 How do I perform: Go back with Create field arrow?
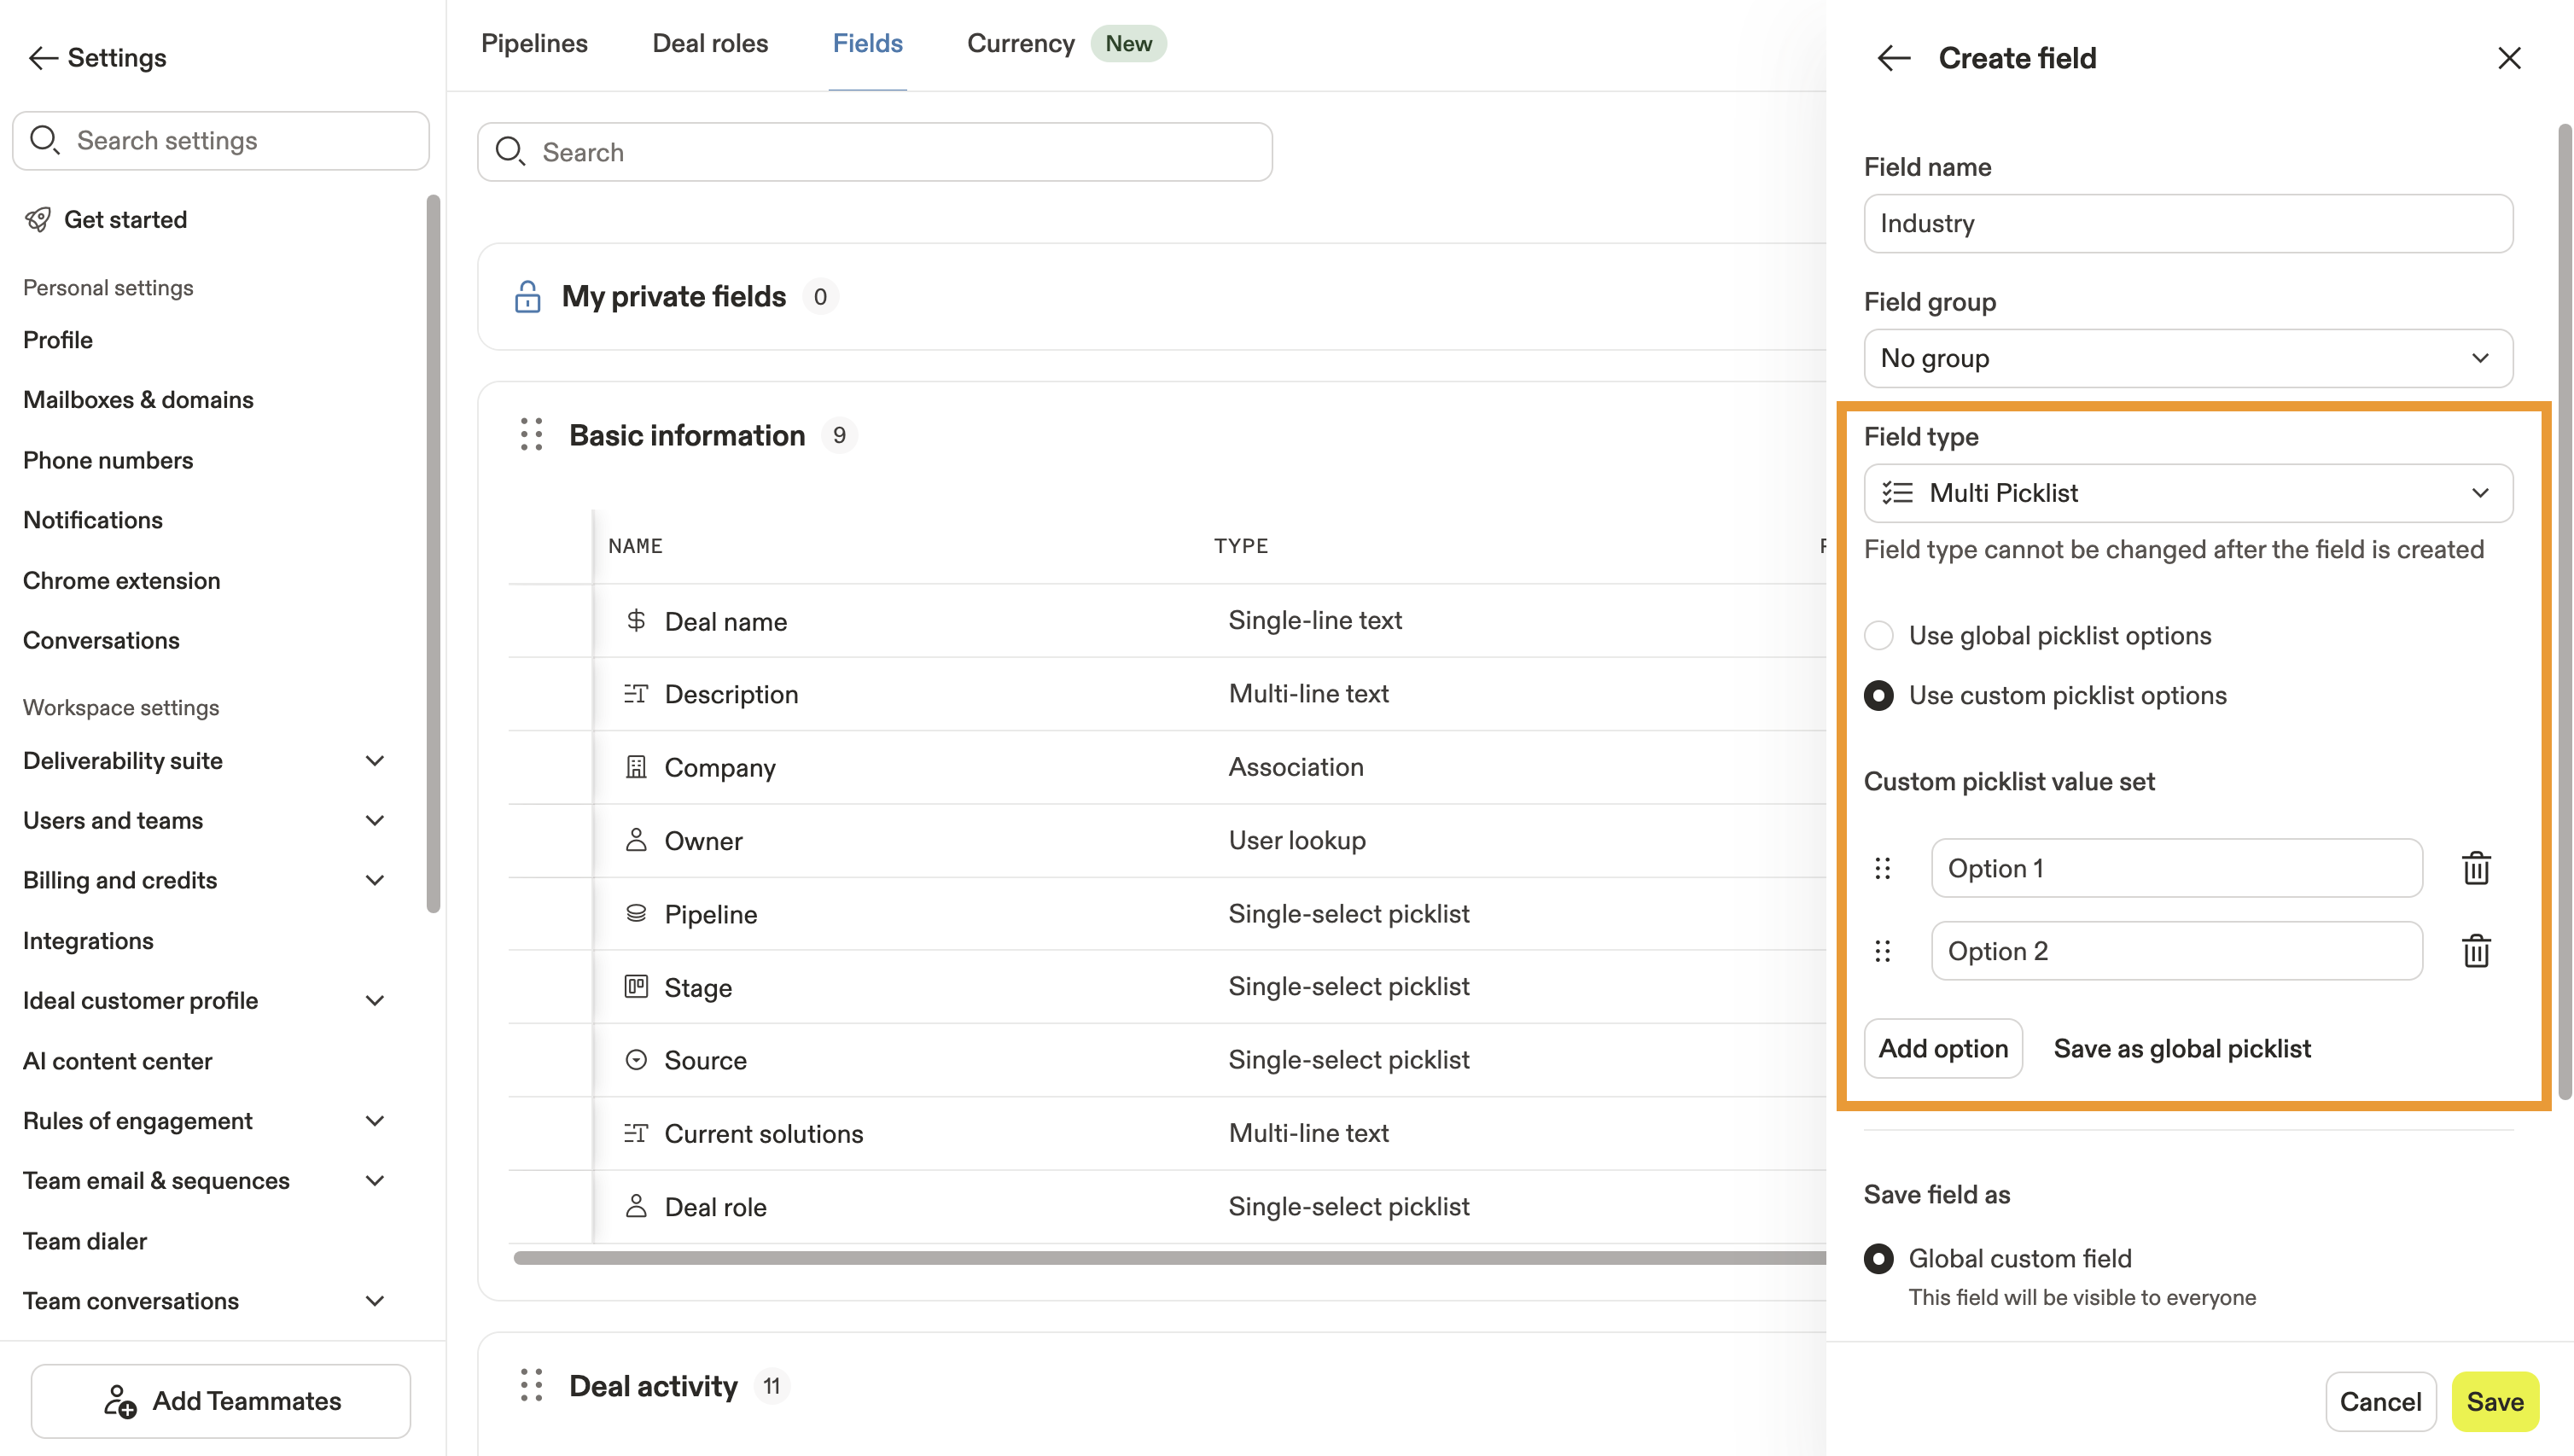(1893, 58)
